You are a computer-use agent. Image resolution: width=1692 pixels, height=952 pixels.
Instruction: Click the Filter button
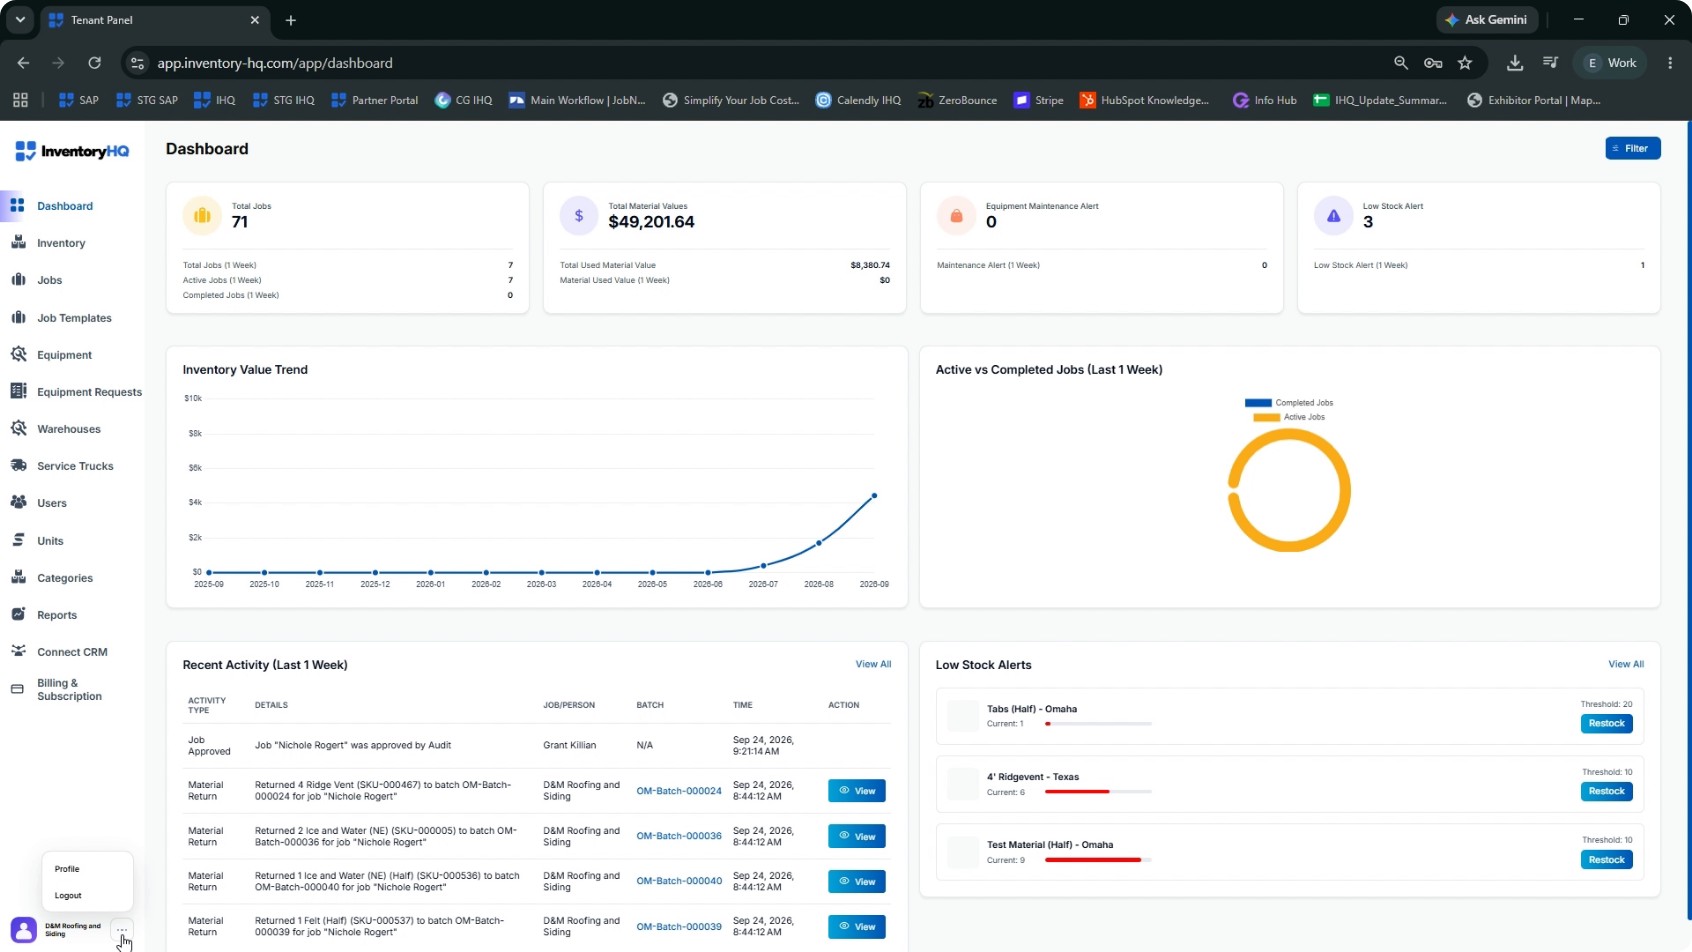point(1633,148)
